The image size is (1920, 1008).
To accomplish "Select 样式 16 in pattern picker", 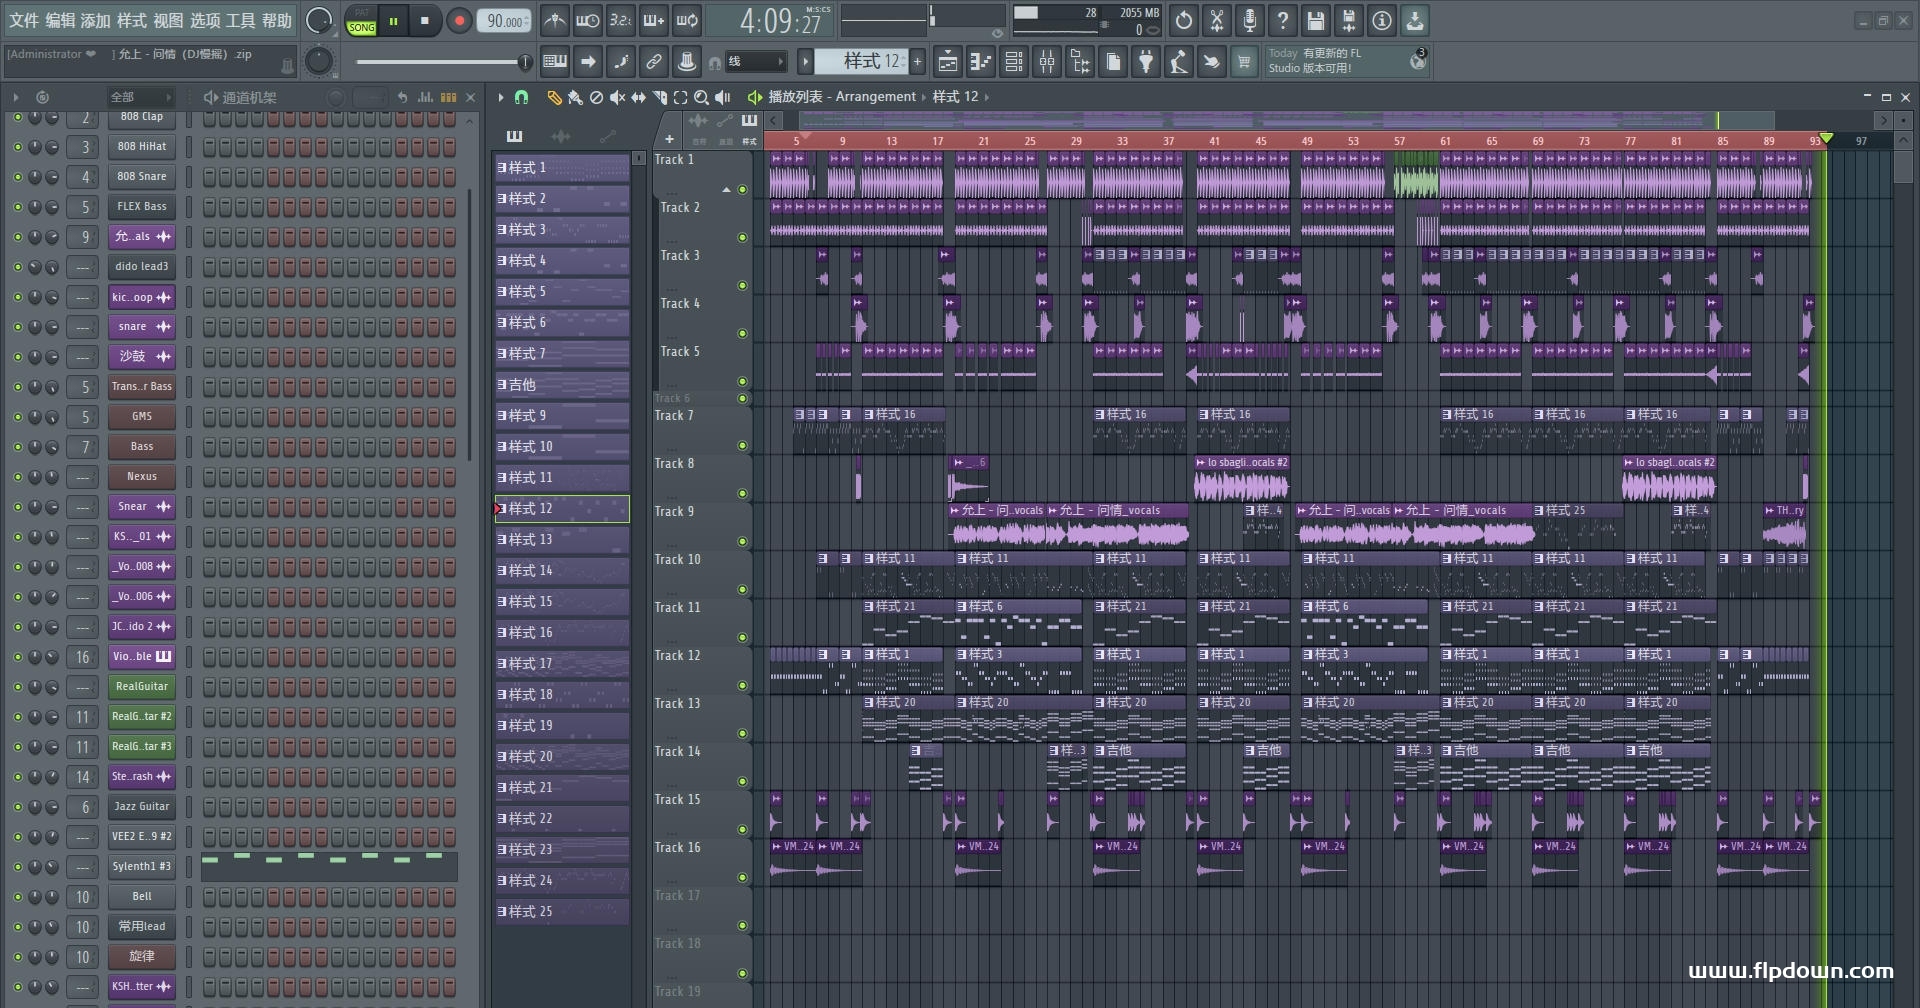I will [561, 632].
